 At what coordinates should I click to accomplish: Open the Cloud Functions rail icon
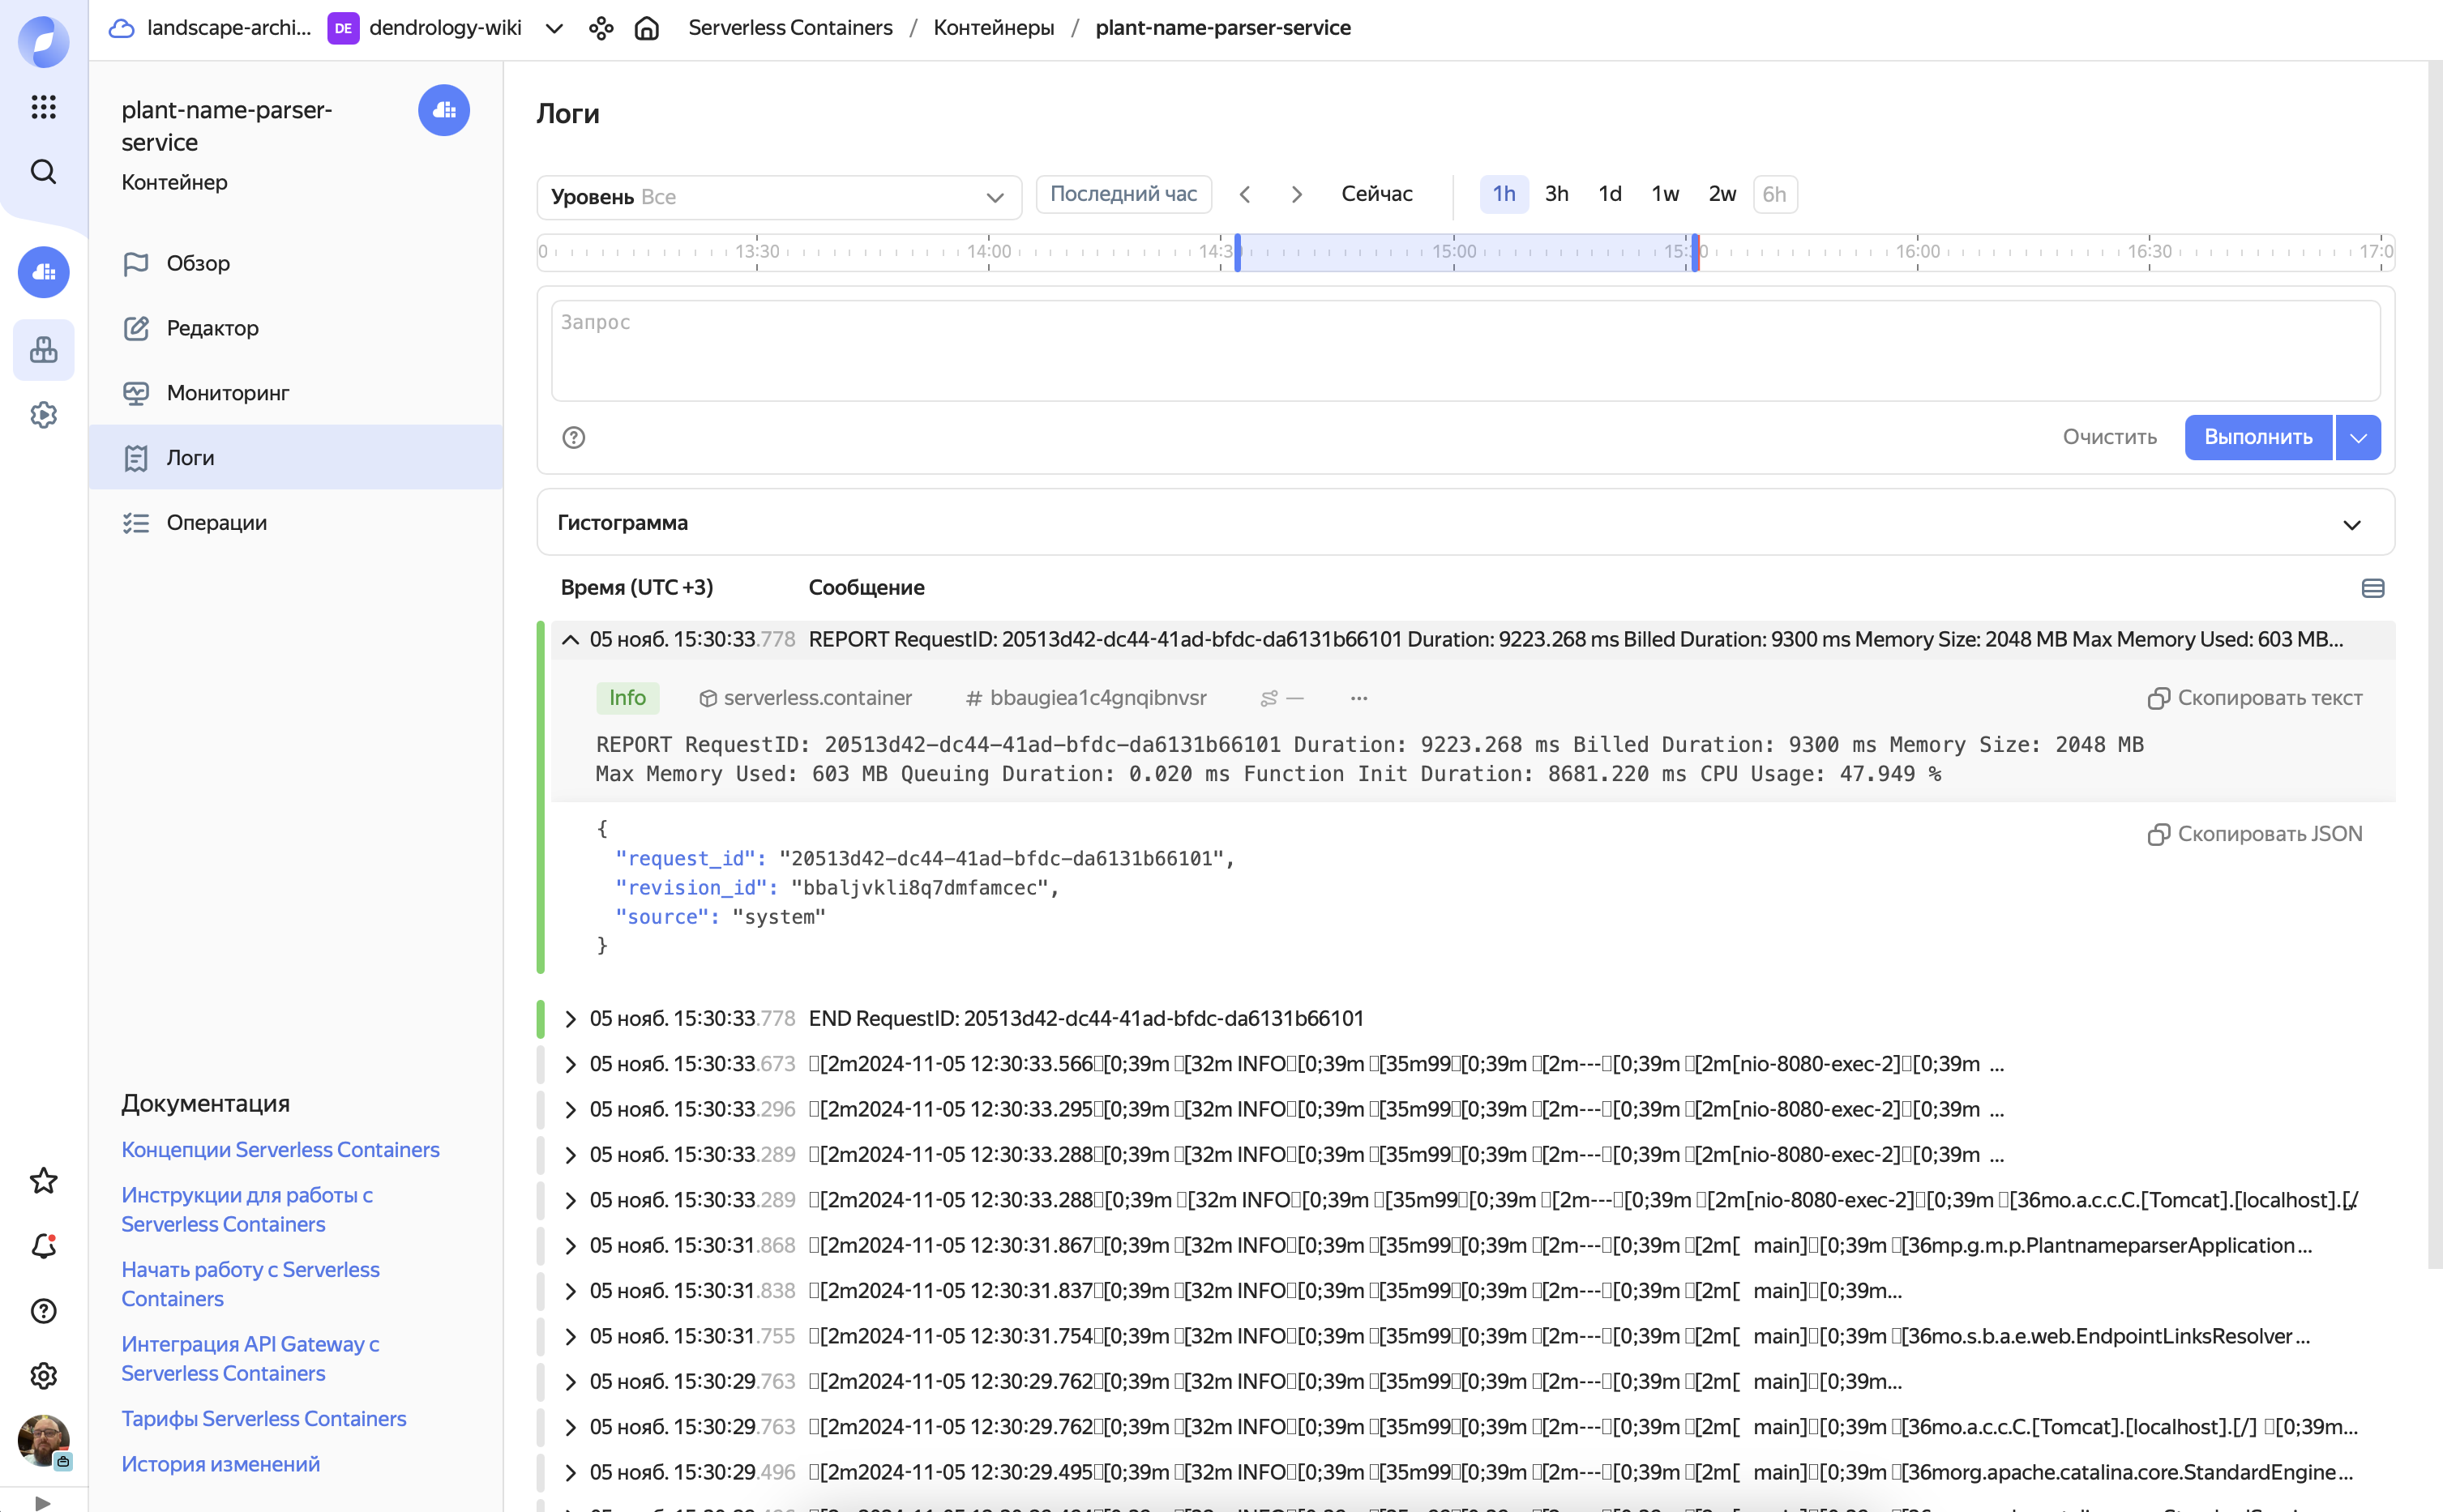[x=43, y=350]
